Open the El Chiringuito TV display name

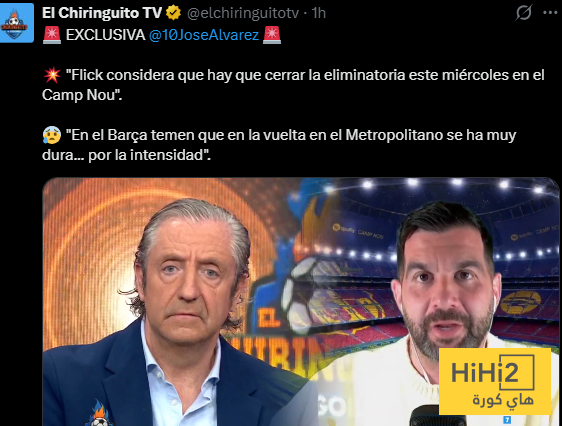(102, 13)
